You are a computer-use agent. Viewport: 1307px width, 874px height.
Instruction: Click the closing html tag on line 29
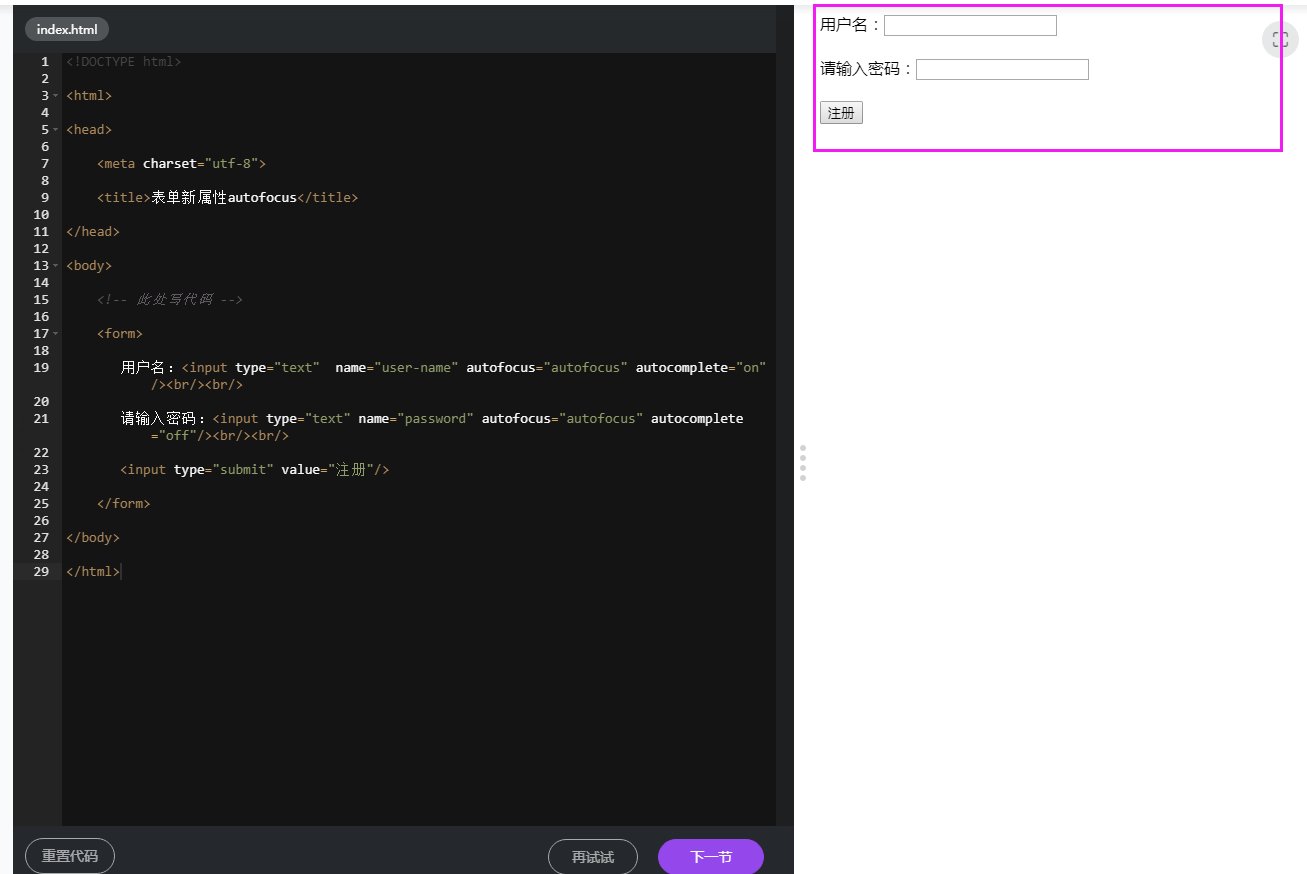tap(93, 572)
